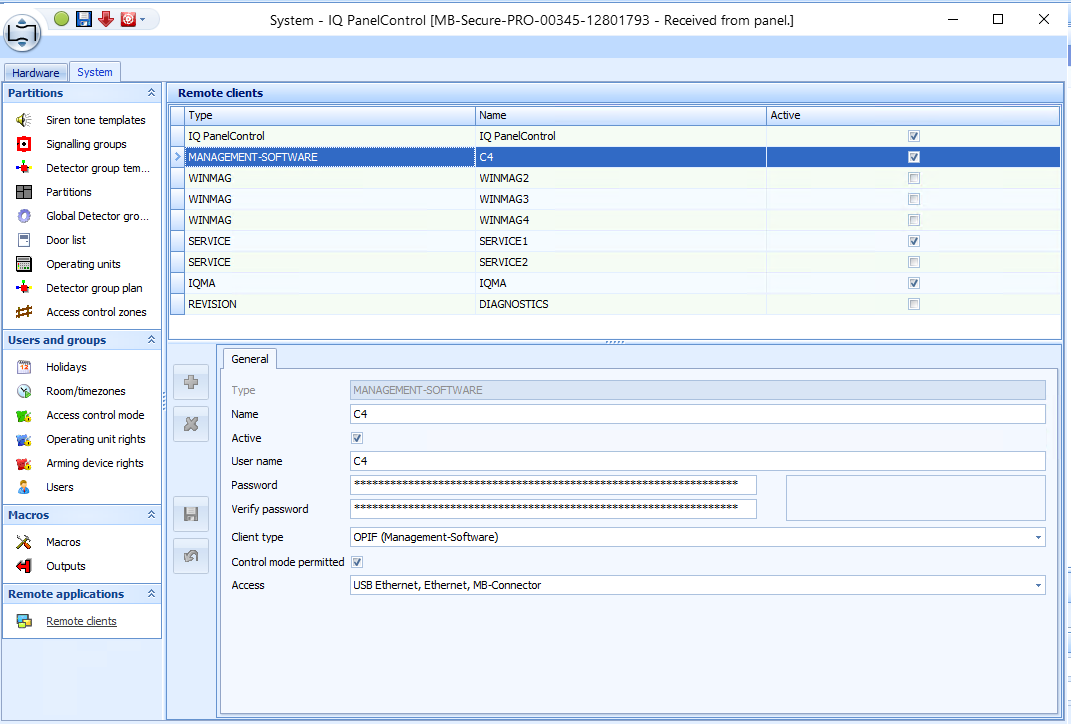Click the Detector group templates icon
Screen dimensions: 1071x724
tap(24, 168)
